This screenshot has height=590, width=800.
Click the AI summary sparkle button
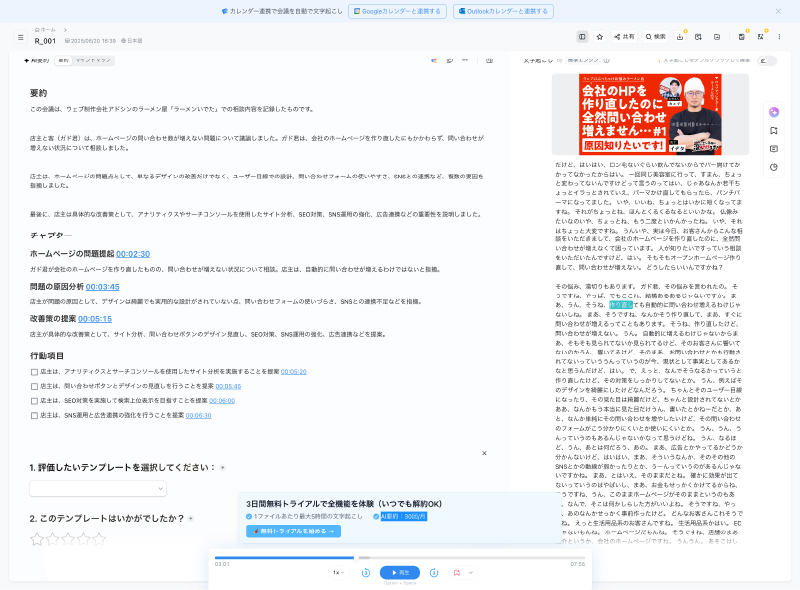(36, 61)
